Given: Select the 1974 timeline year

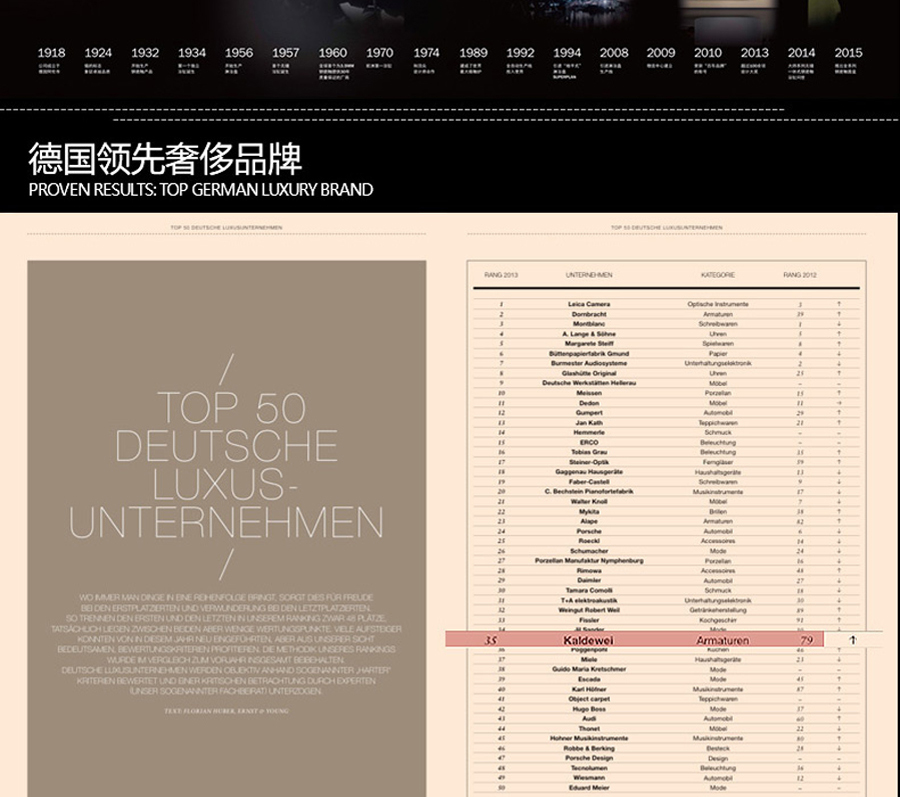Looking at the screenshot, I should pyautogui.click(x=426, y=53).
